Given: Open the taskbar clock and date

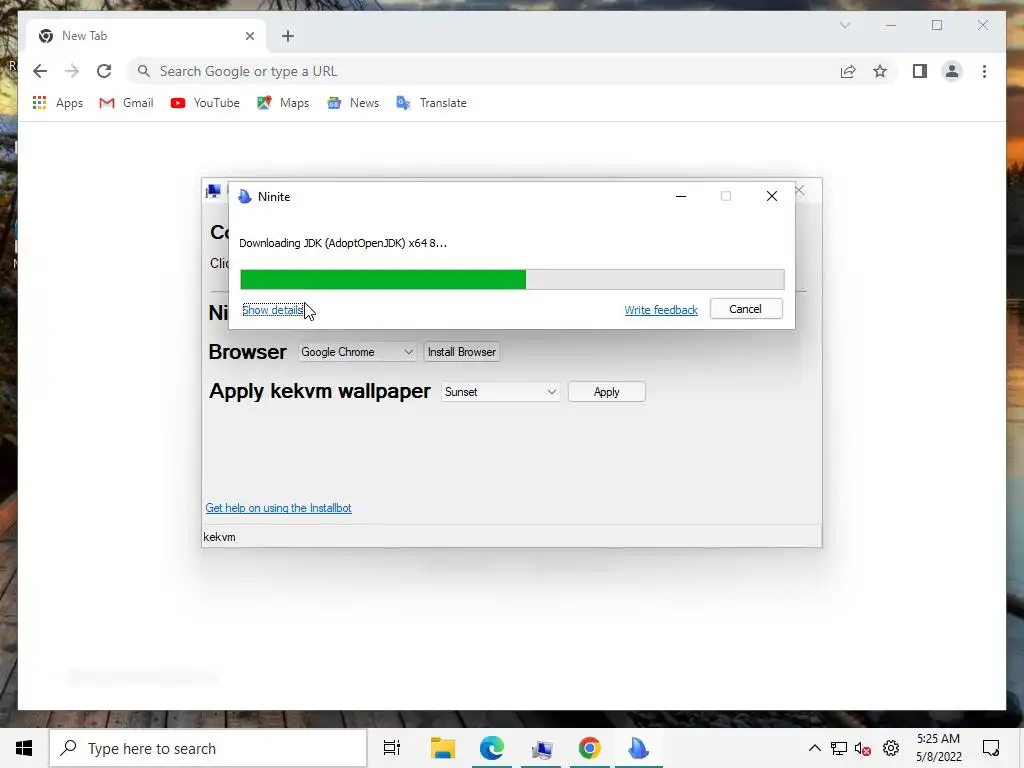Looking at the screenshot, I should coord(938,748).
